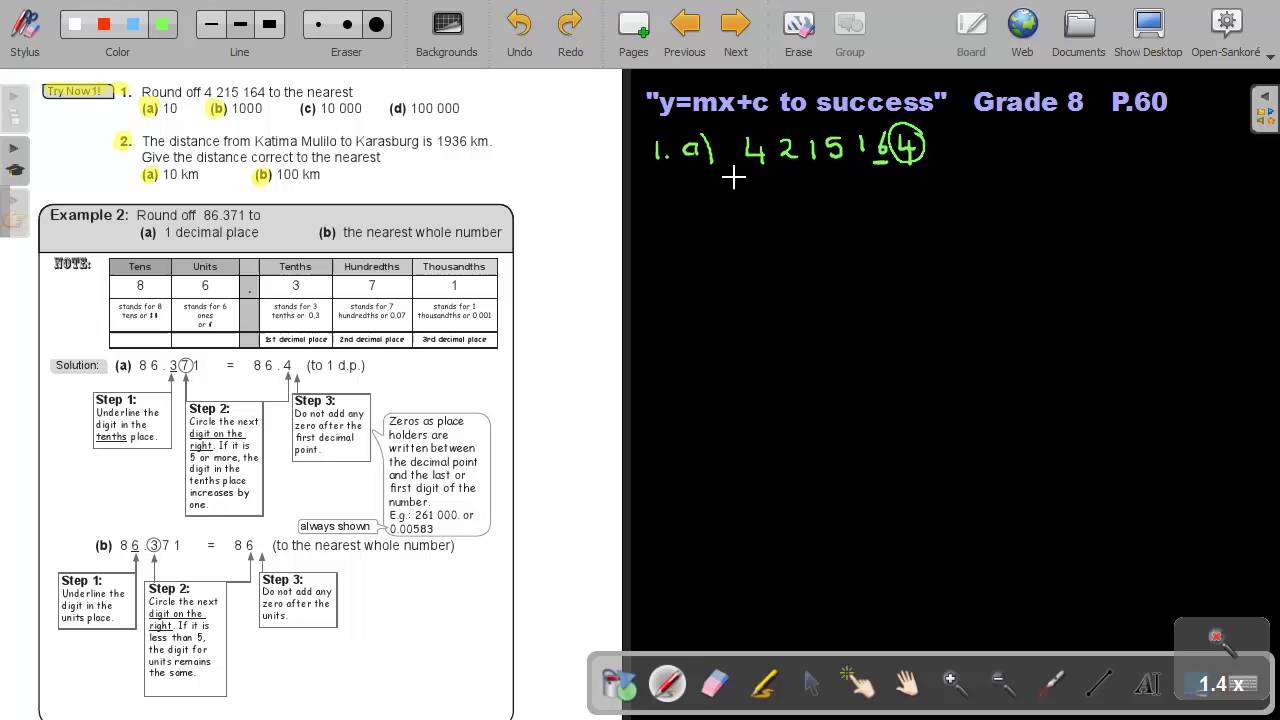Click the Undo button
1280x720 pixels.
tap(519, 33)
